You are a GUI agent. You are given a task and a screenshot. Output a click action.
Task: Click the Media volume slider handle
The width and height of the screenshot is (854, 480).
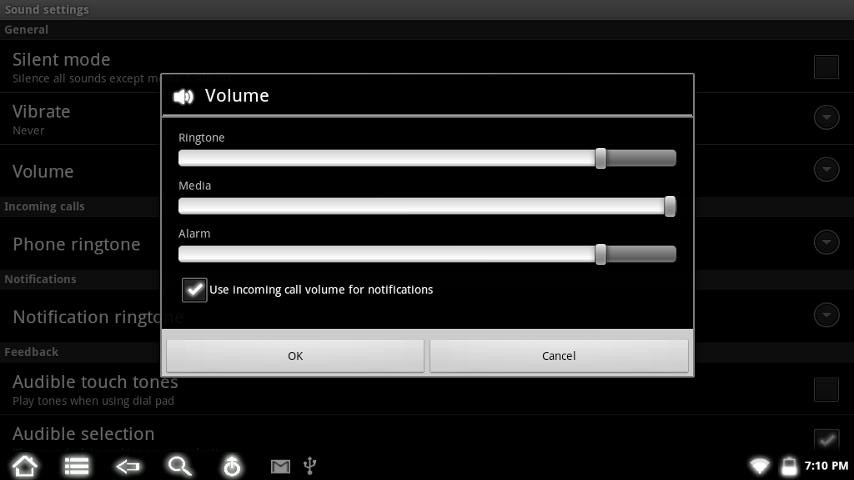(670, 206)
